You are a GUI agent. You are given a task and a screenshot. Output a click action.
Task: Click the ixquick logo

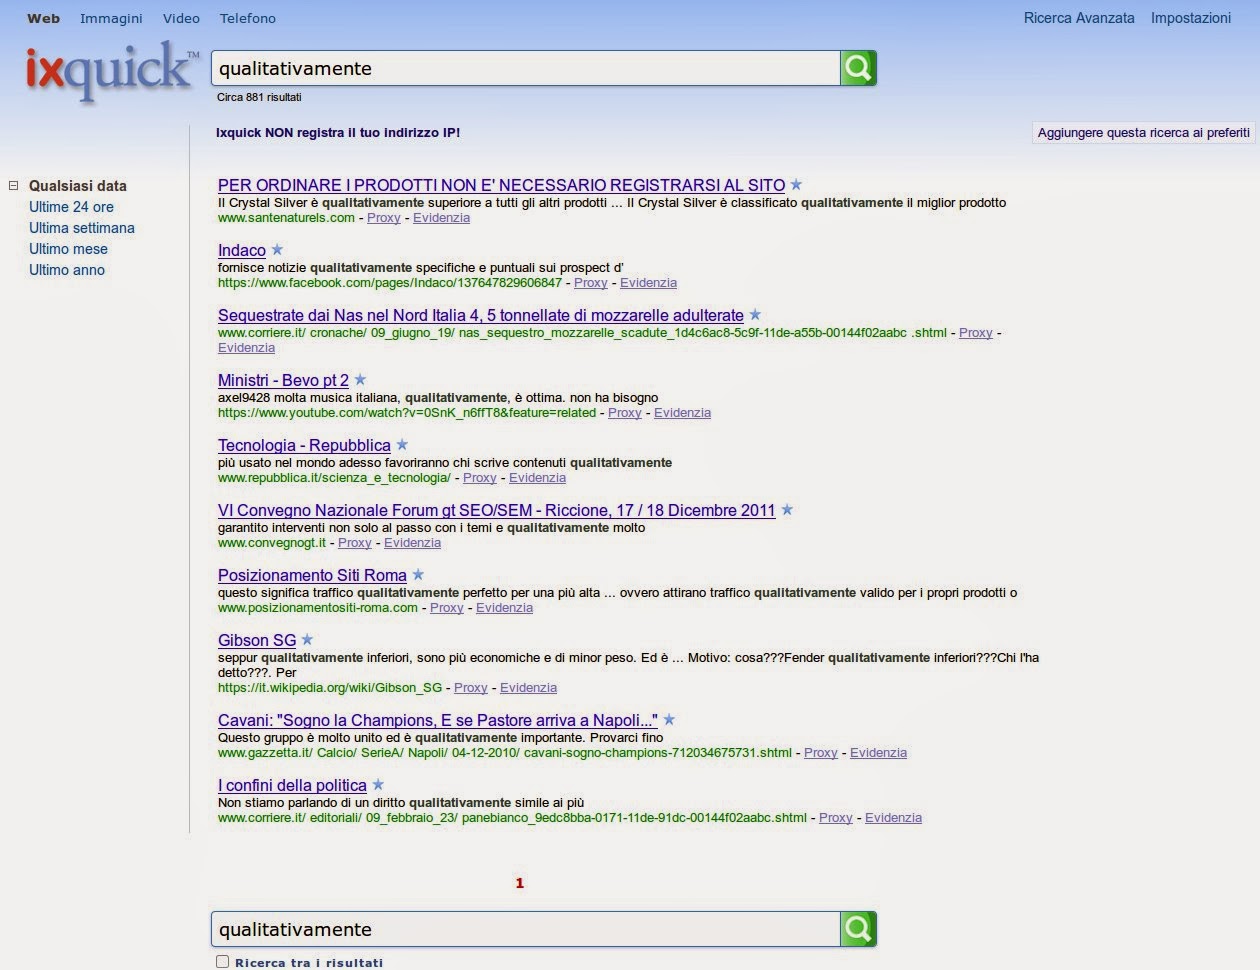113,70
